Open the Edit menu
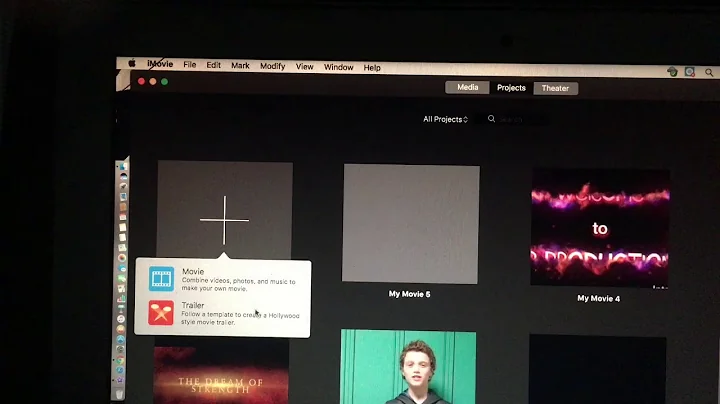The image size is (720, 404). (214, 65)
